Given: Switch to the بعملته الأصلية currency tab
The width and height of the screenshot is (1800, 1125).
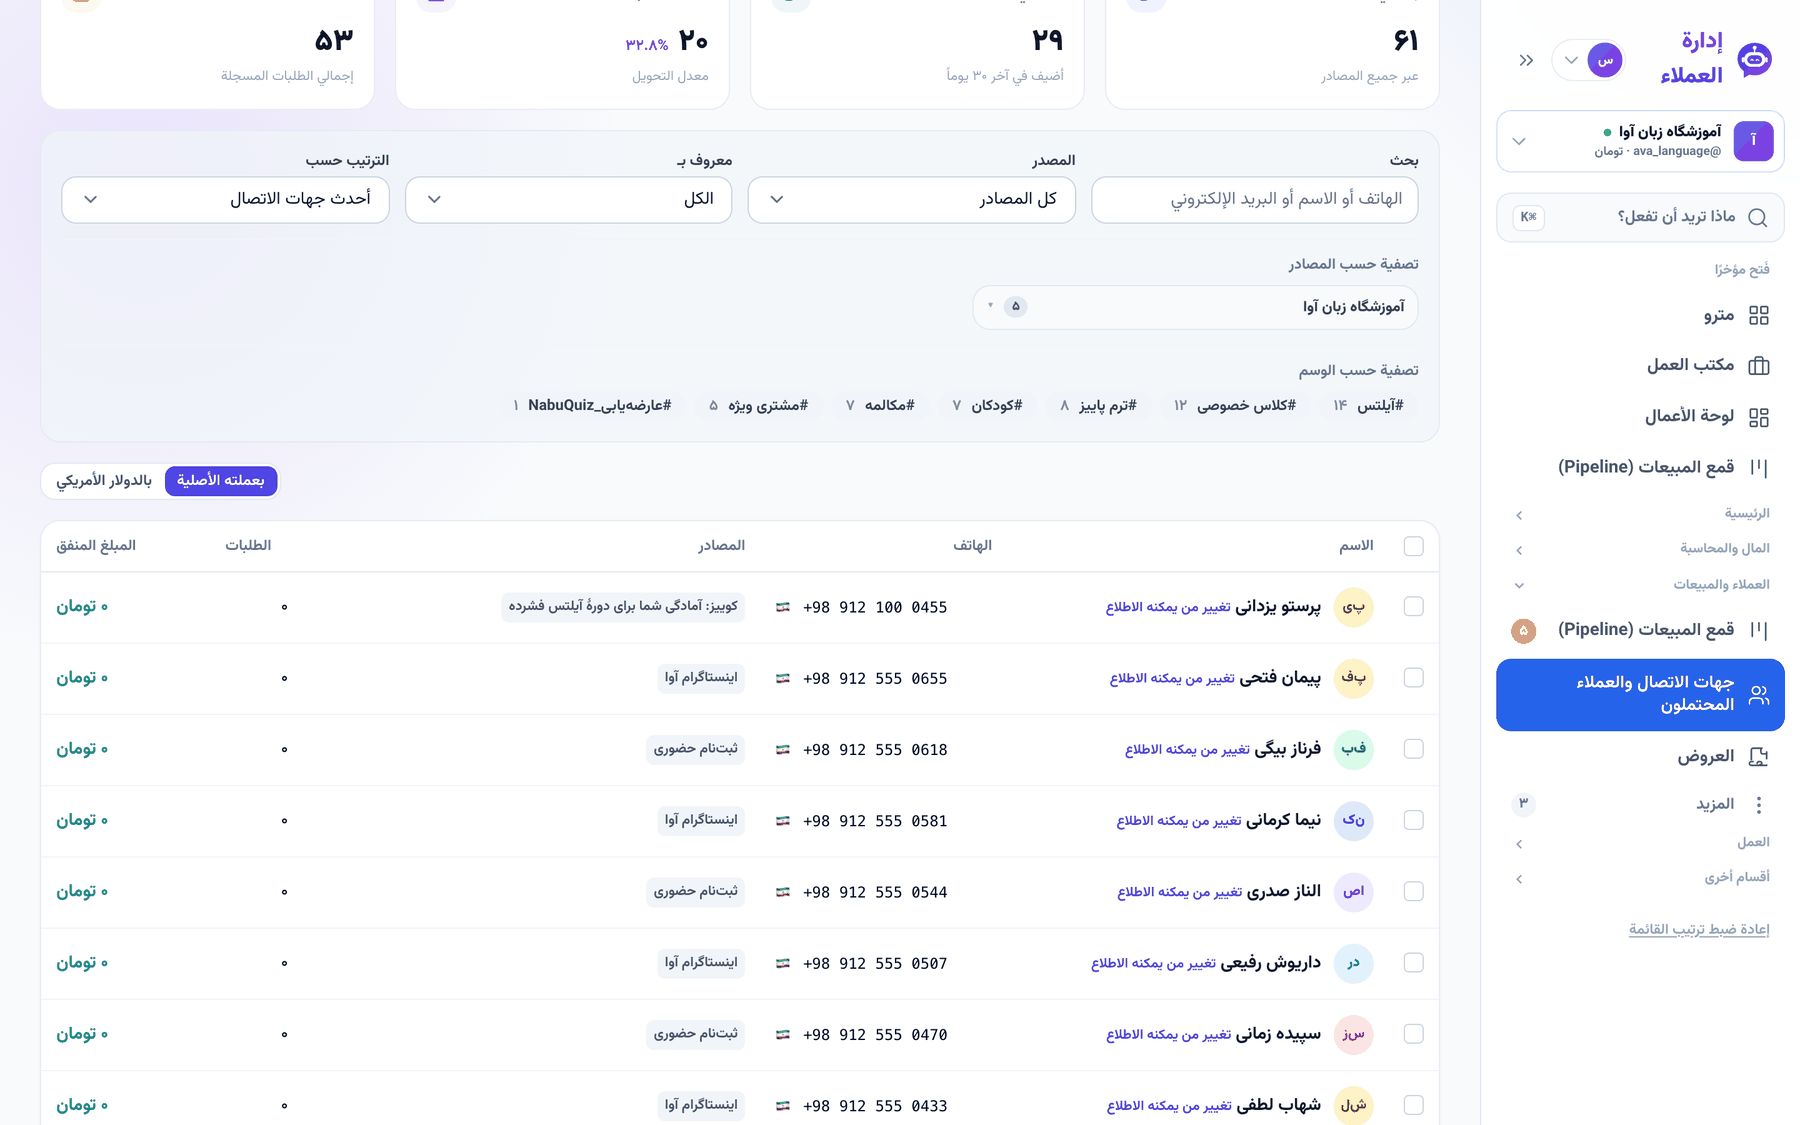Looking at the screenshot, I should 221,481.
